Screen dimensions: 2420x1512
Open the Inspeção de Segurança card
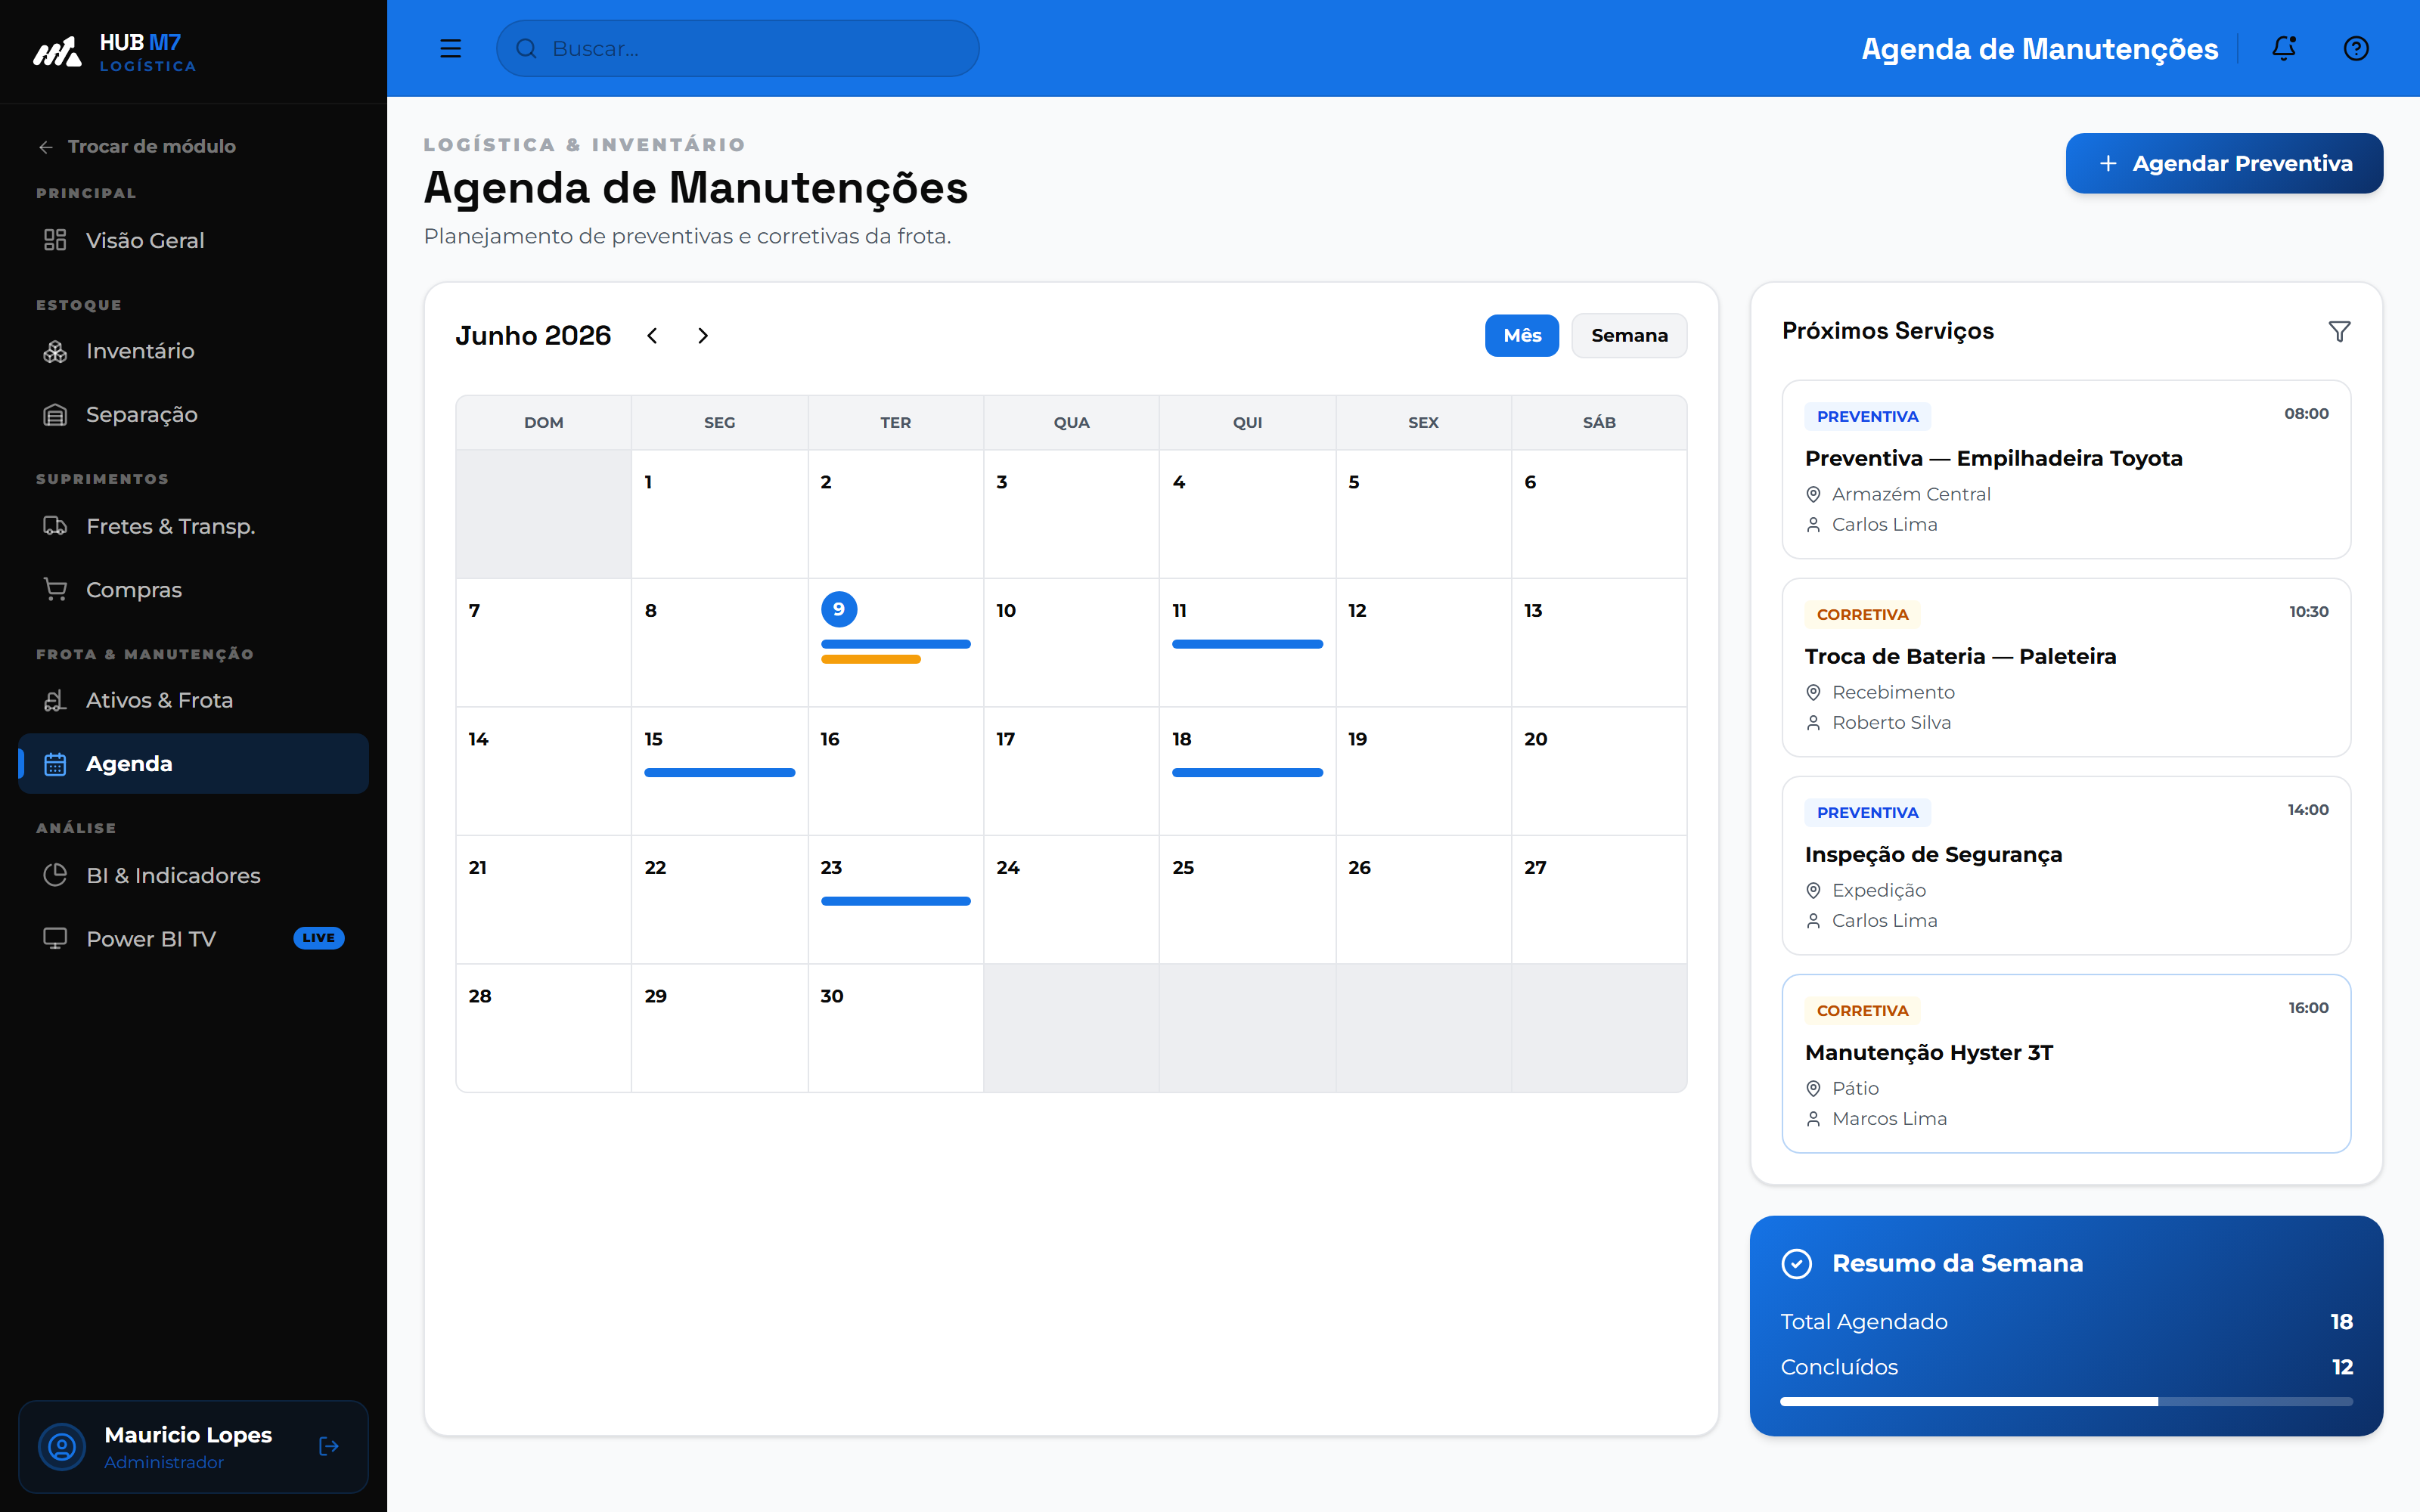(x=2066, y=865)
